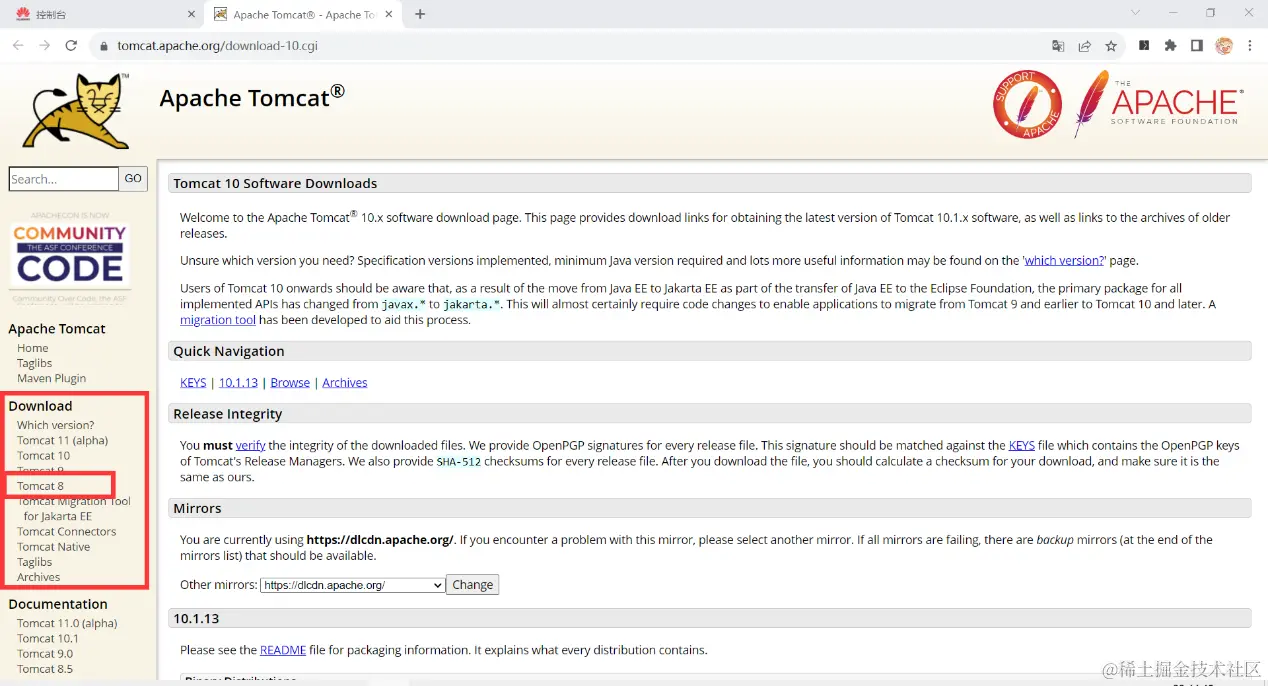This screenshot has height=686, width=1268.
Task: Toggle the browser side panel icon
Action: click(x=1197, y=46)
